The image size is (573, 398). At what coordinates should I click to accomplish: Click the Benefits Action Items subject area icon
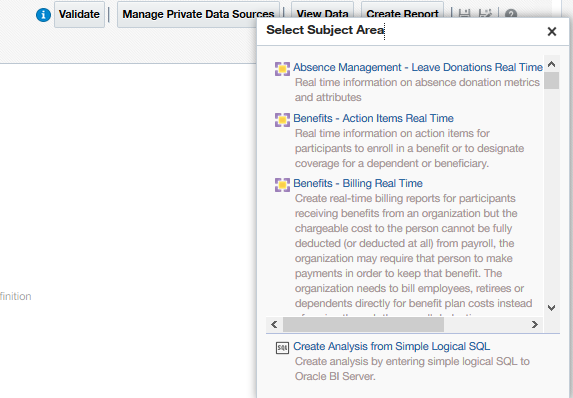tap(282, 120)
